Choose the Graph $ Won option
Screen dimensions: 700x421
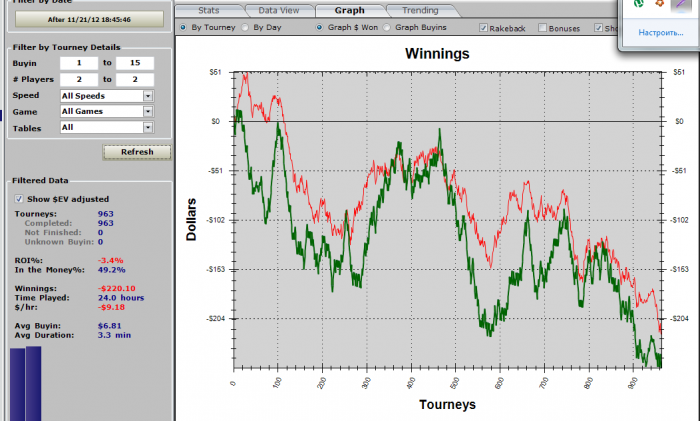319,28
